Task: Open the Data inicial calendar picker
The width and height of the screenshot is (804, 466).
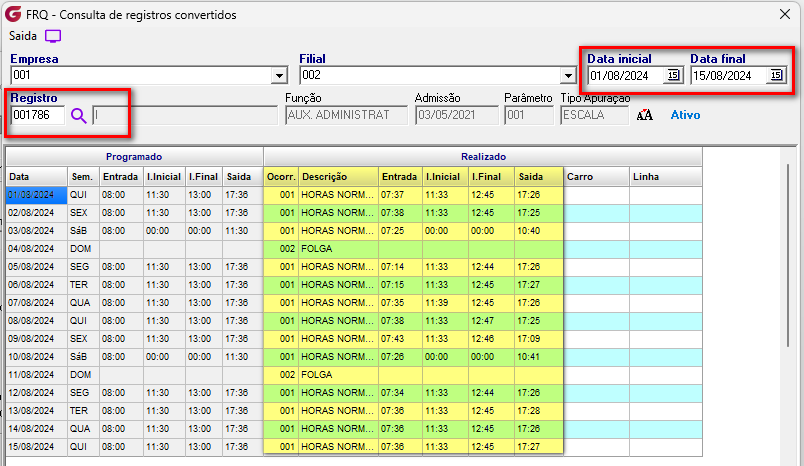Action: [x=673, y=75]
